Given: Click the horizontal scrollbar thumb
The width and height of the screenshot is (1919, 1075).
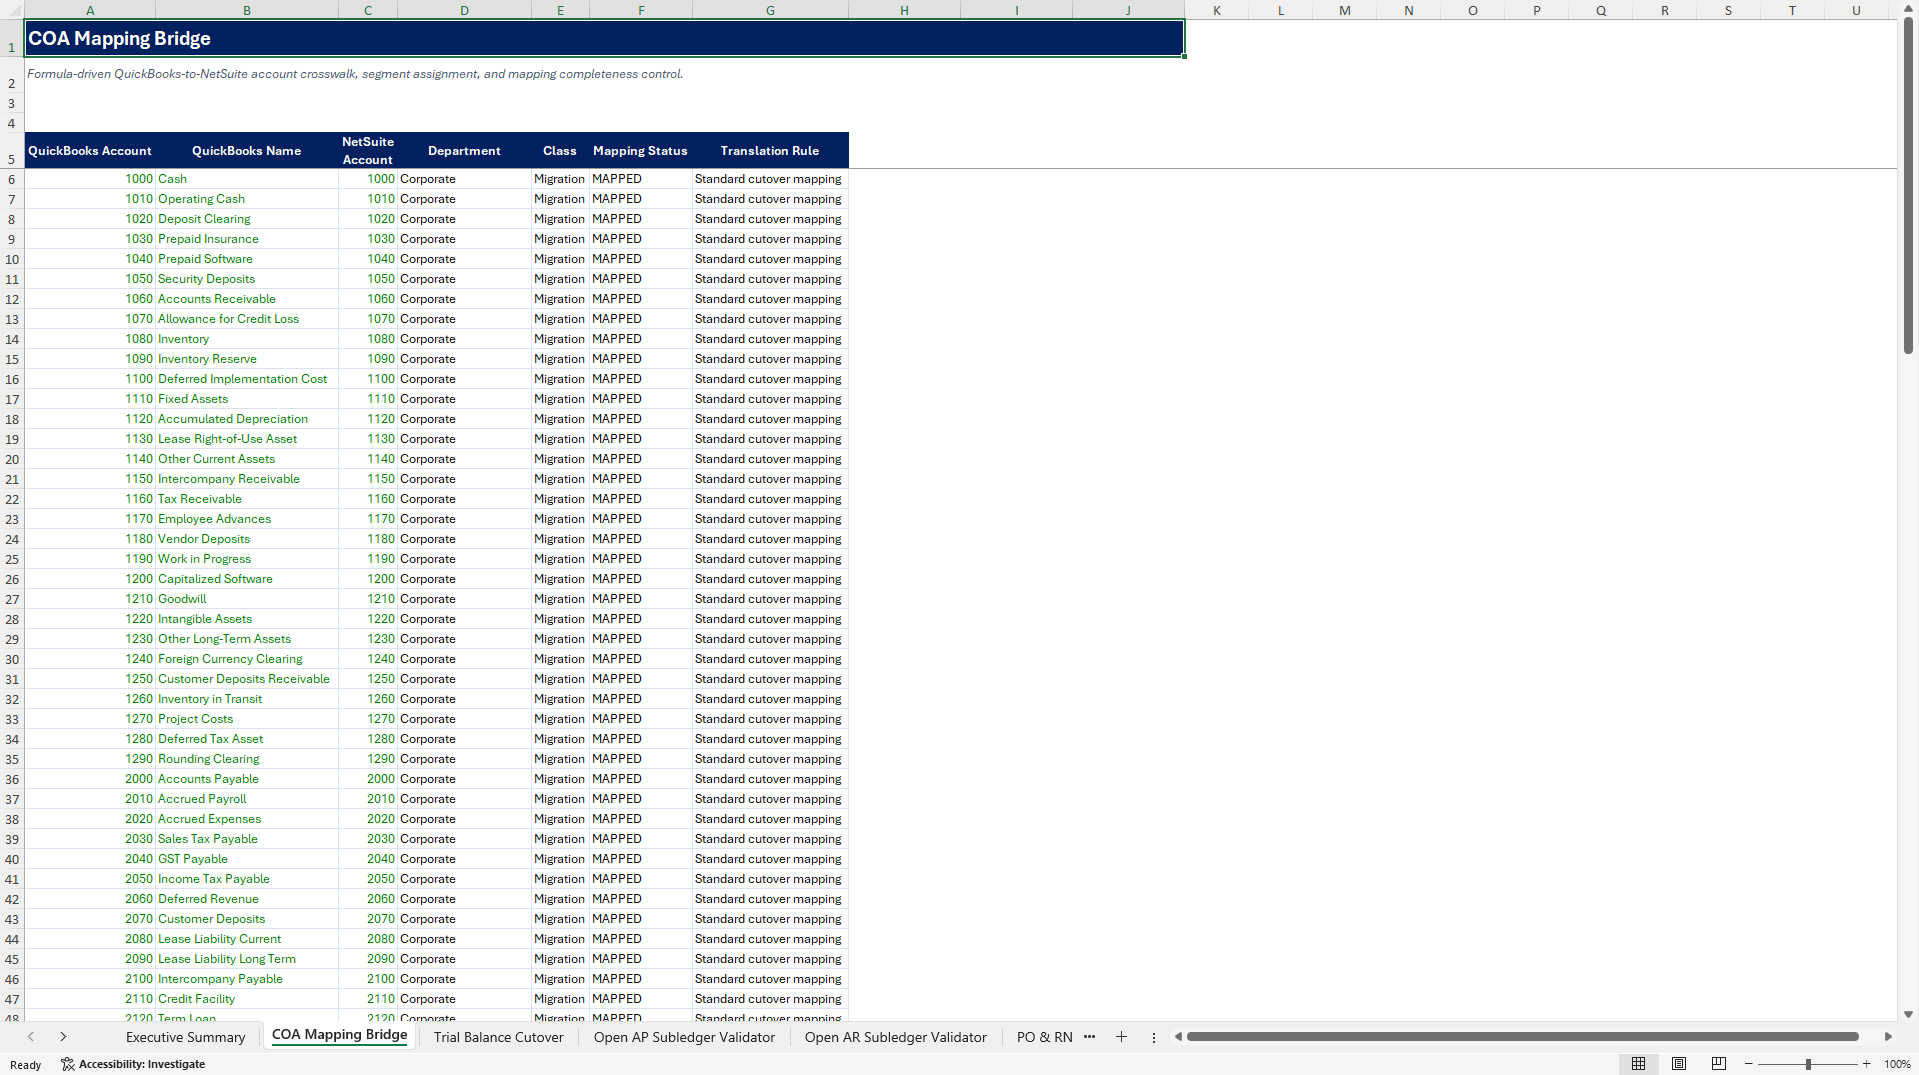Looking at the screenshot, I should 1522,1037.
